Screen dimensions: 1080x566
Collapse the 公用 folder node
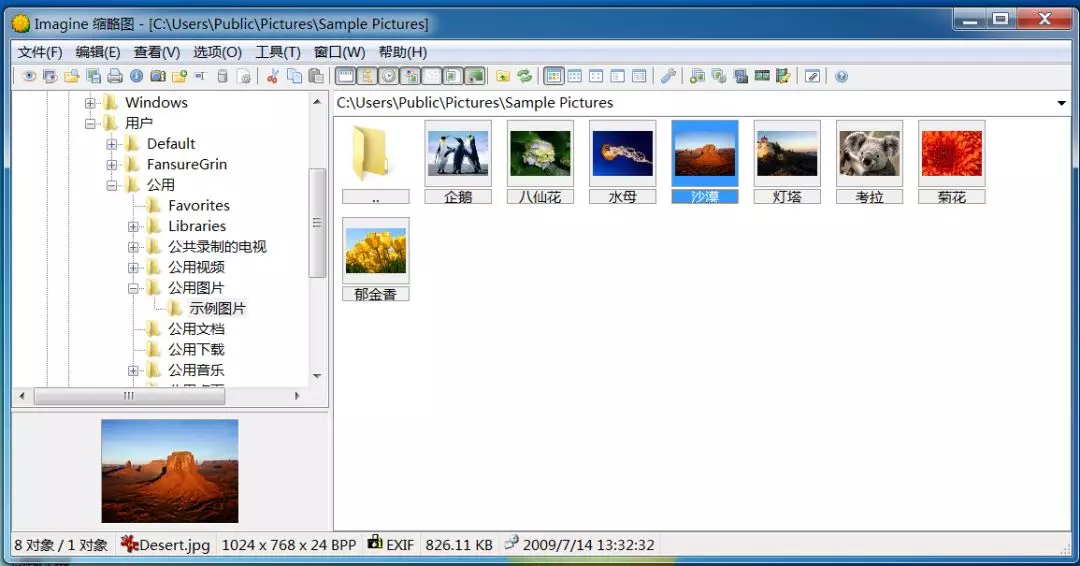click(112, 186)
